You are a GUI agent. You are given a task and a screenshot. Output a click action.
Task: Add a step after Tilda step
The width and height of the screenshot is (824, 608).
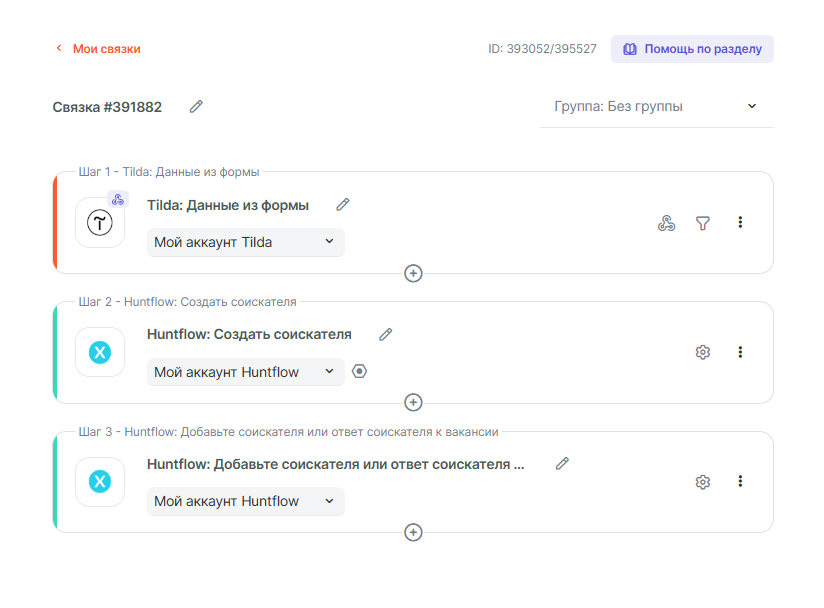pyautogui.click(x=413, y=273)
